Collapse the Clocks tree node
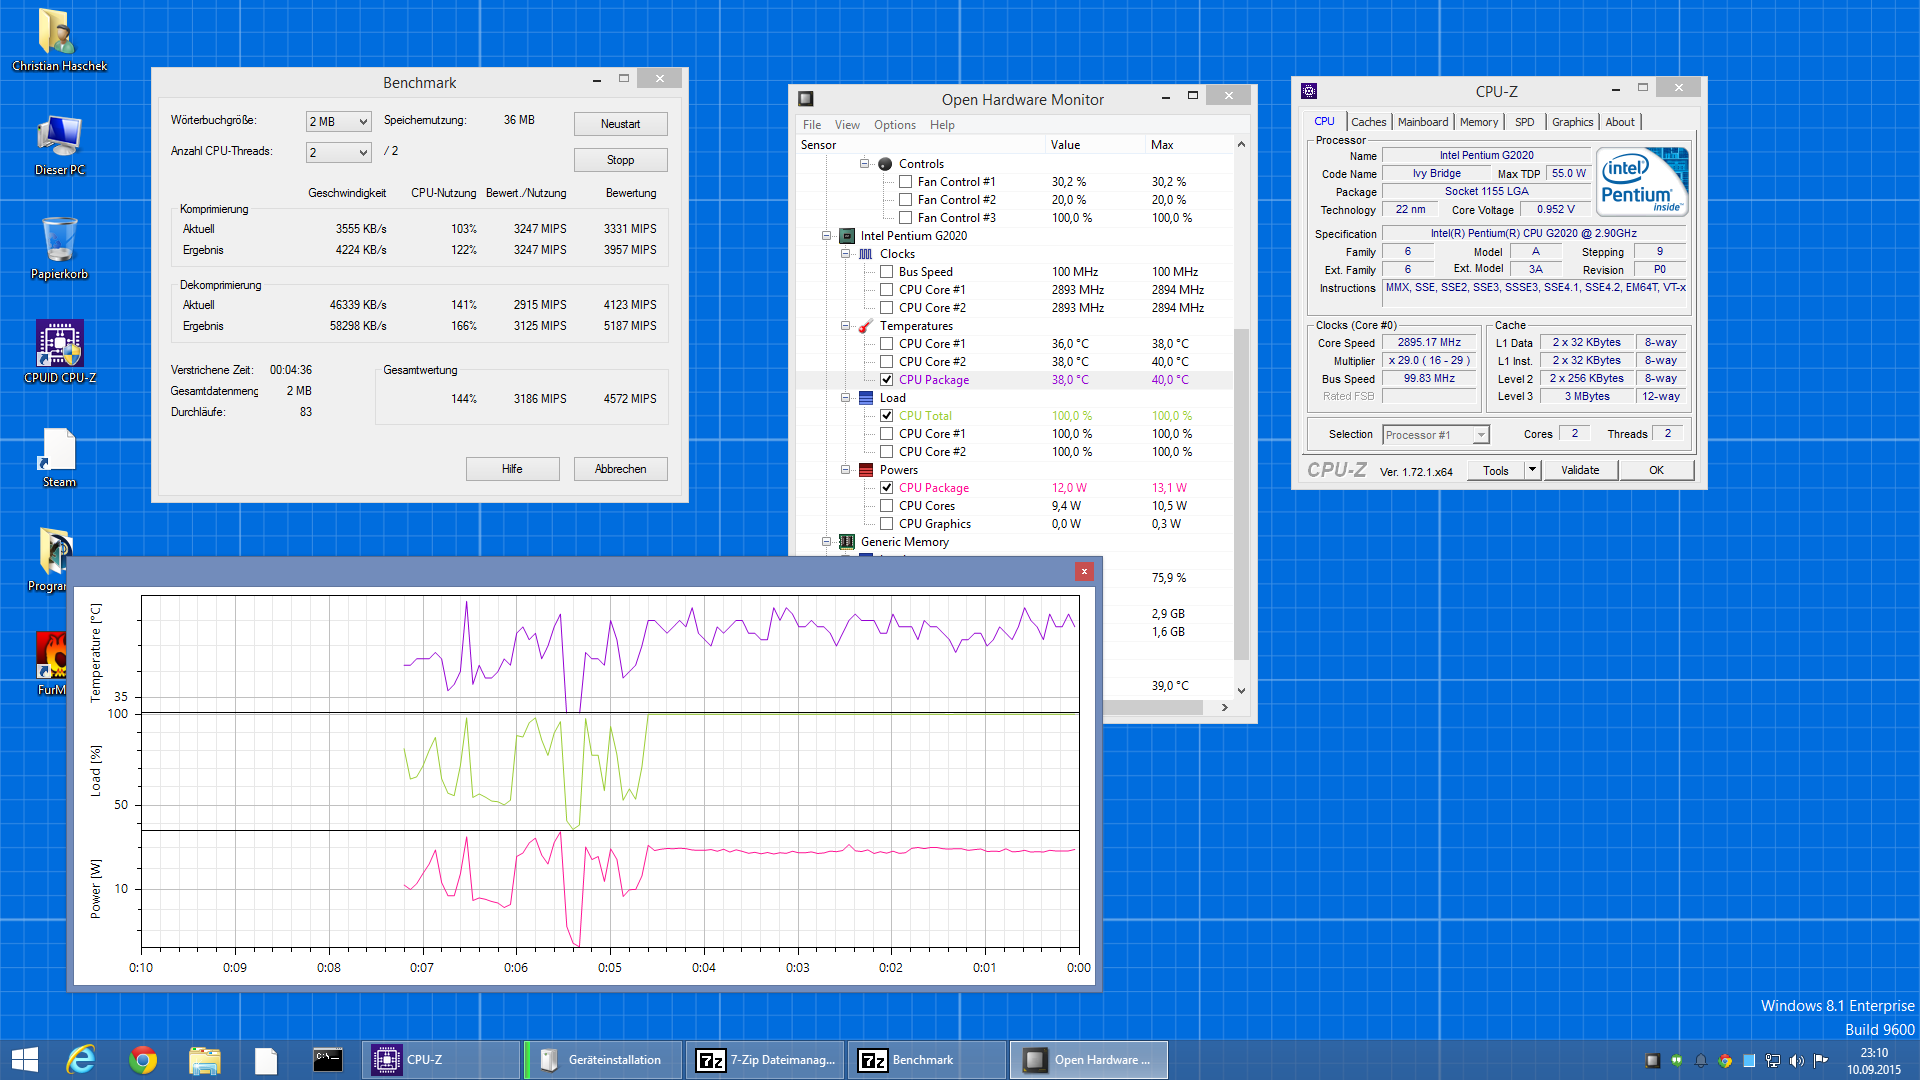 (x=845, y=254)
